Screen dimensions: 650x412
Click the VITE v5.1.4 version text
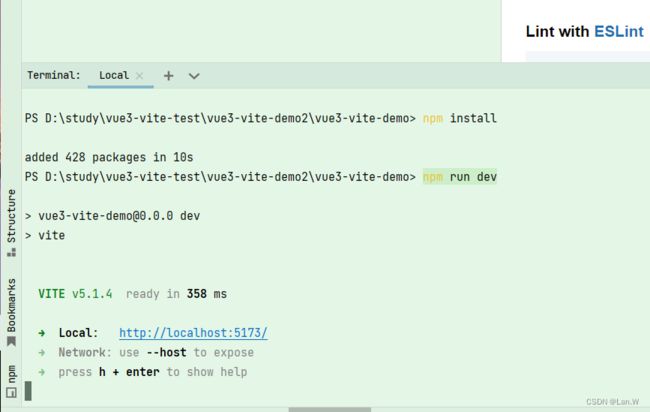(75, 294)
